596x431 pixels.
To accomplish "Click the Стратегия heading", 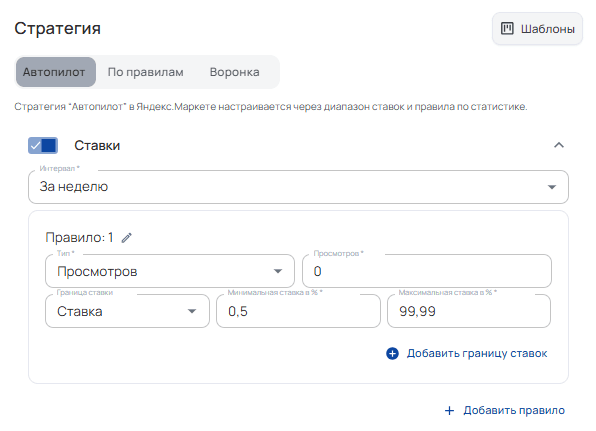I will point(58,29).
